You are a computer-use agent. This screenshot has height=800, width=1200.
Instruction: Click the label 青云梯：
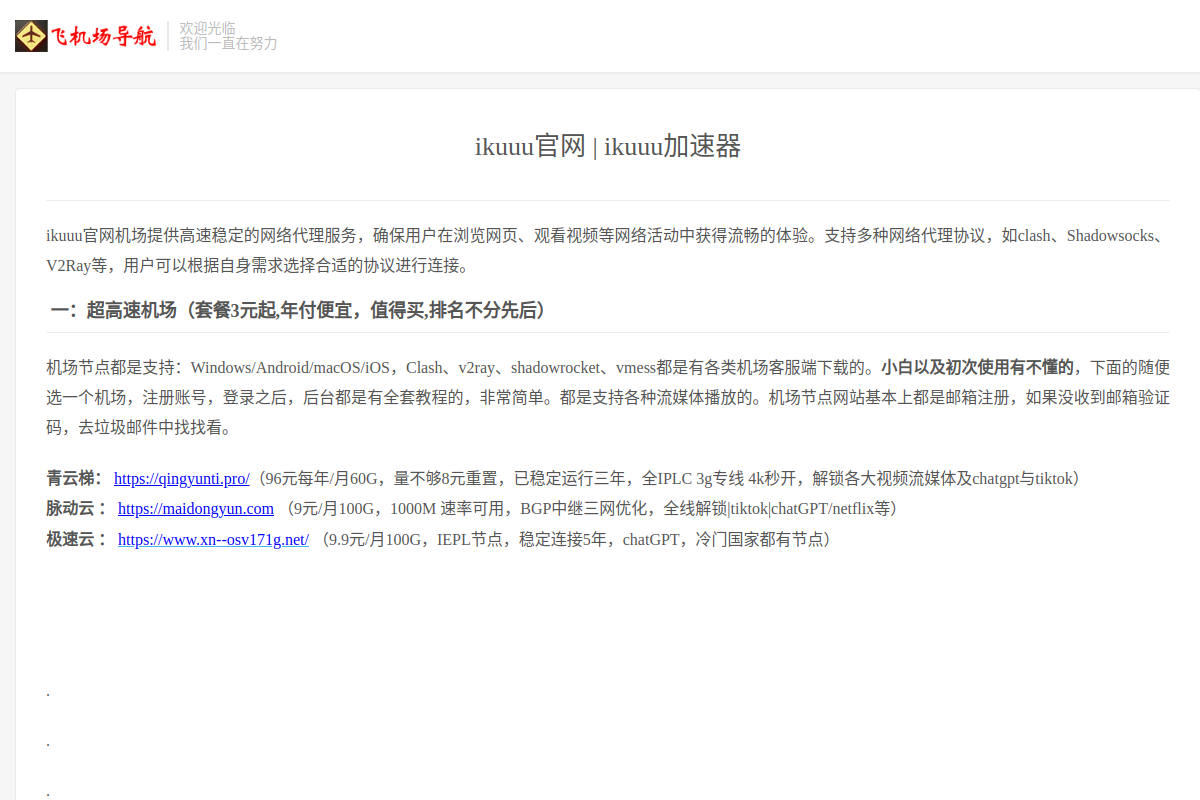point(76,479)
